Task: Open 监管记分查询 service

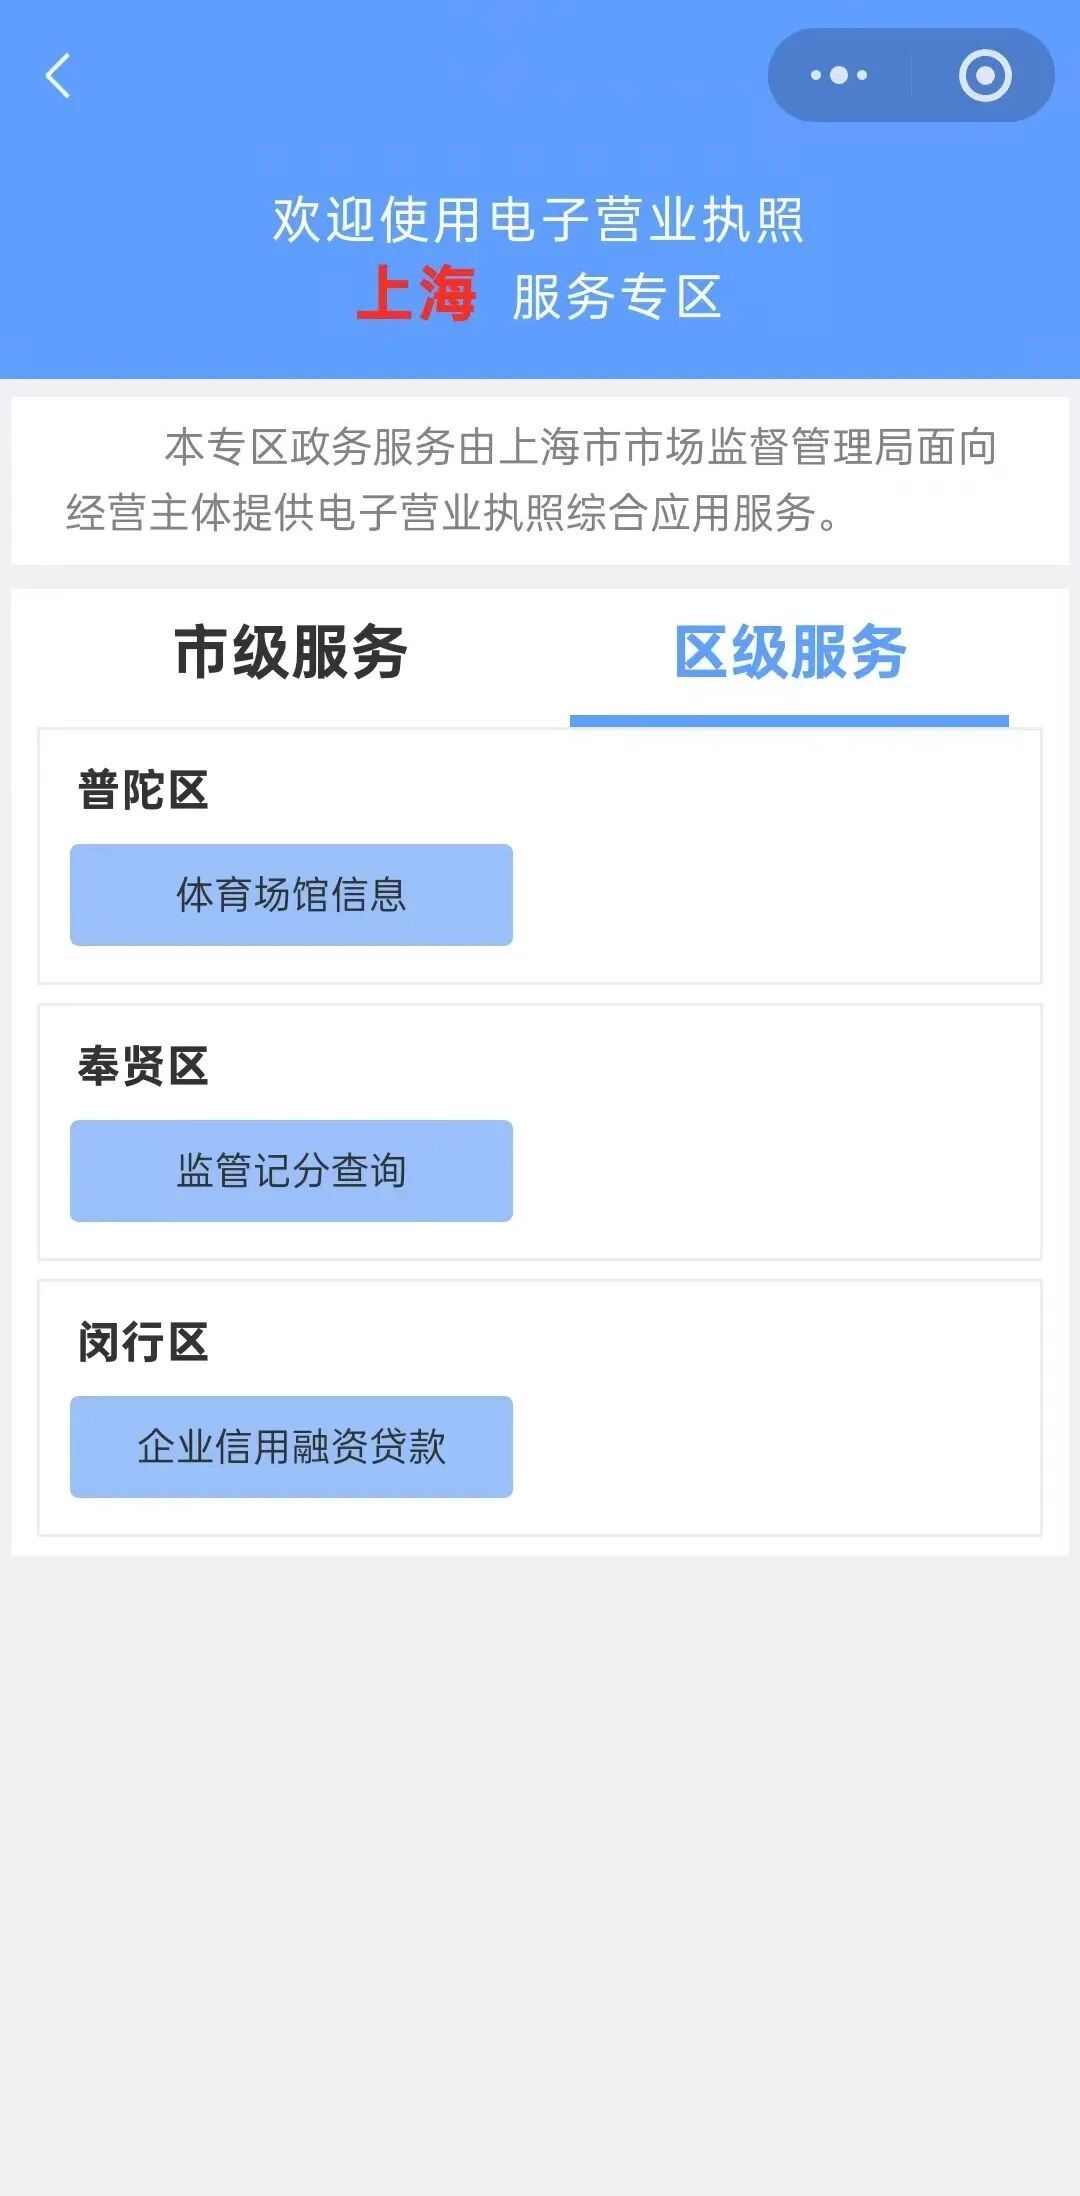Action: [291, 1171]
